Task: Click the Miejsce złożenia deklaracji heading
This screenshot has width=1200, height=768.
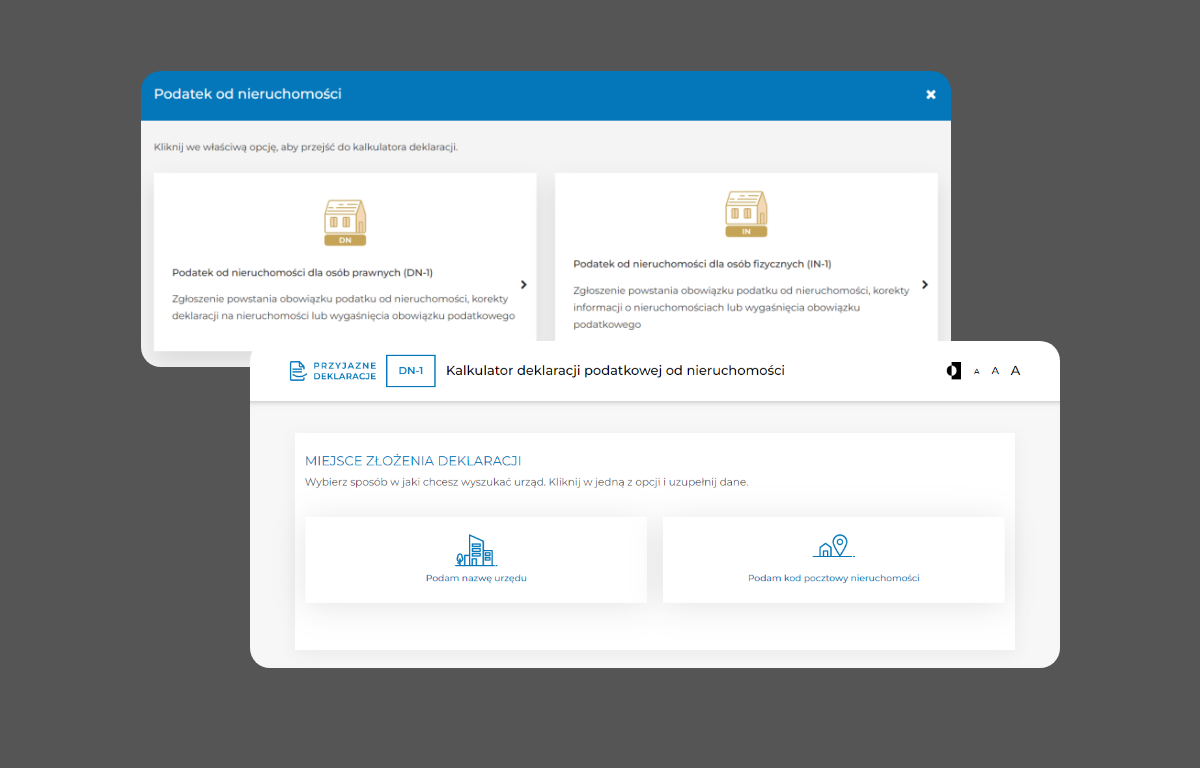Action: coord(413,461)
